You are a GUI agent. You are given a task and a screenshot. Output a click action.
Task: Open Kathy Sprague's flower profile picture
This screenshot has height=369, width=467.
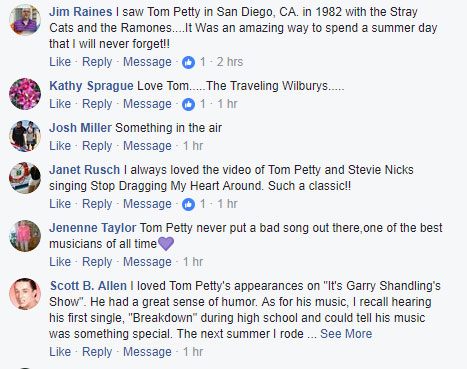[25, 94]
